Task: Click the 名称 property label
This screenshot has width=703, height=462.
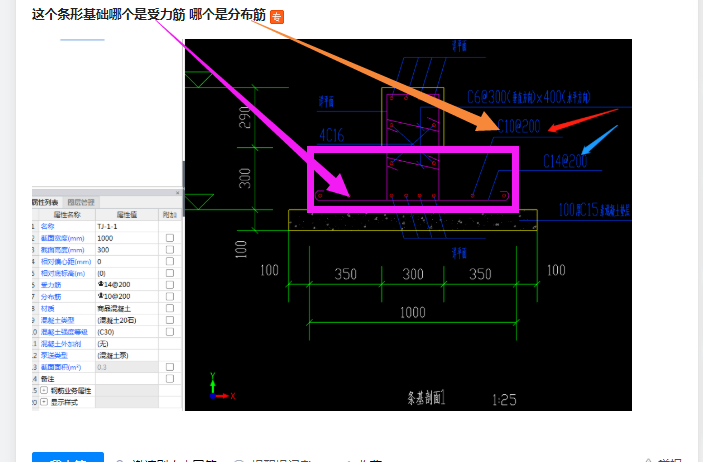Action: tap(48, 227)
